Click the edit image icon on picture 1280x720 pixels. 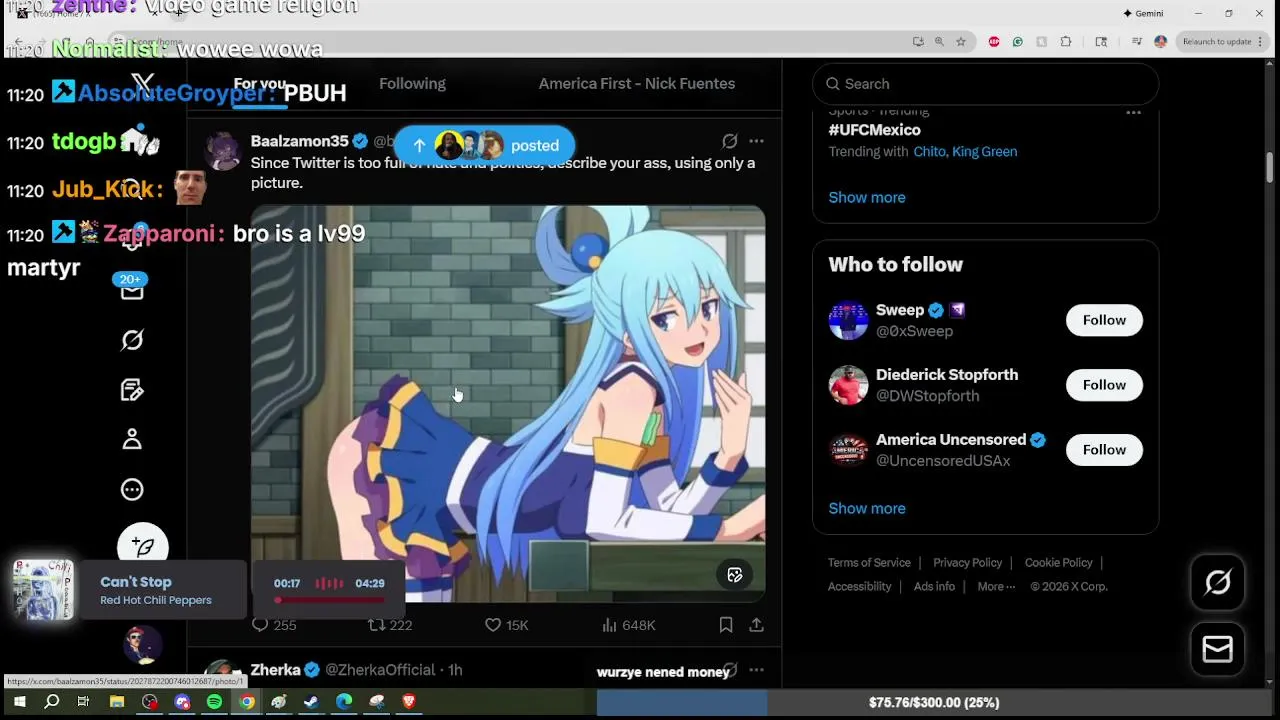pos(735,574)
